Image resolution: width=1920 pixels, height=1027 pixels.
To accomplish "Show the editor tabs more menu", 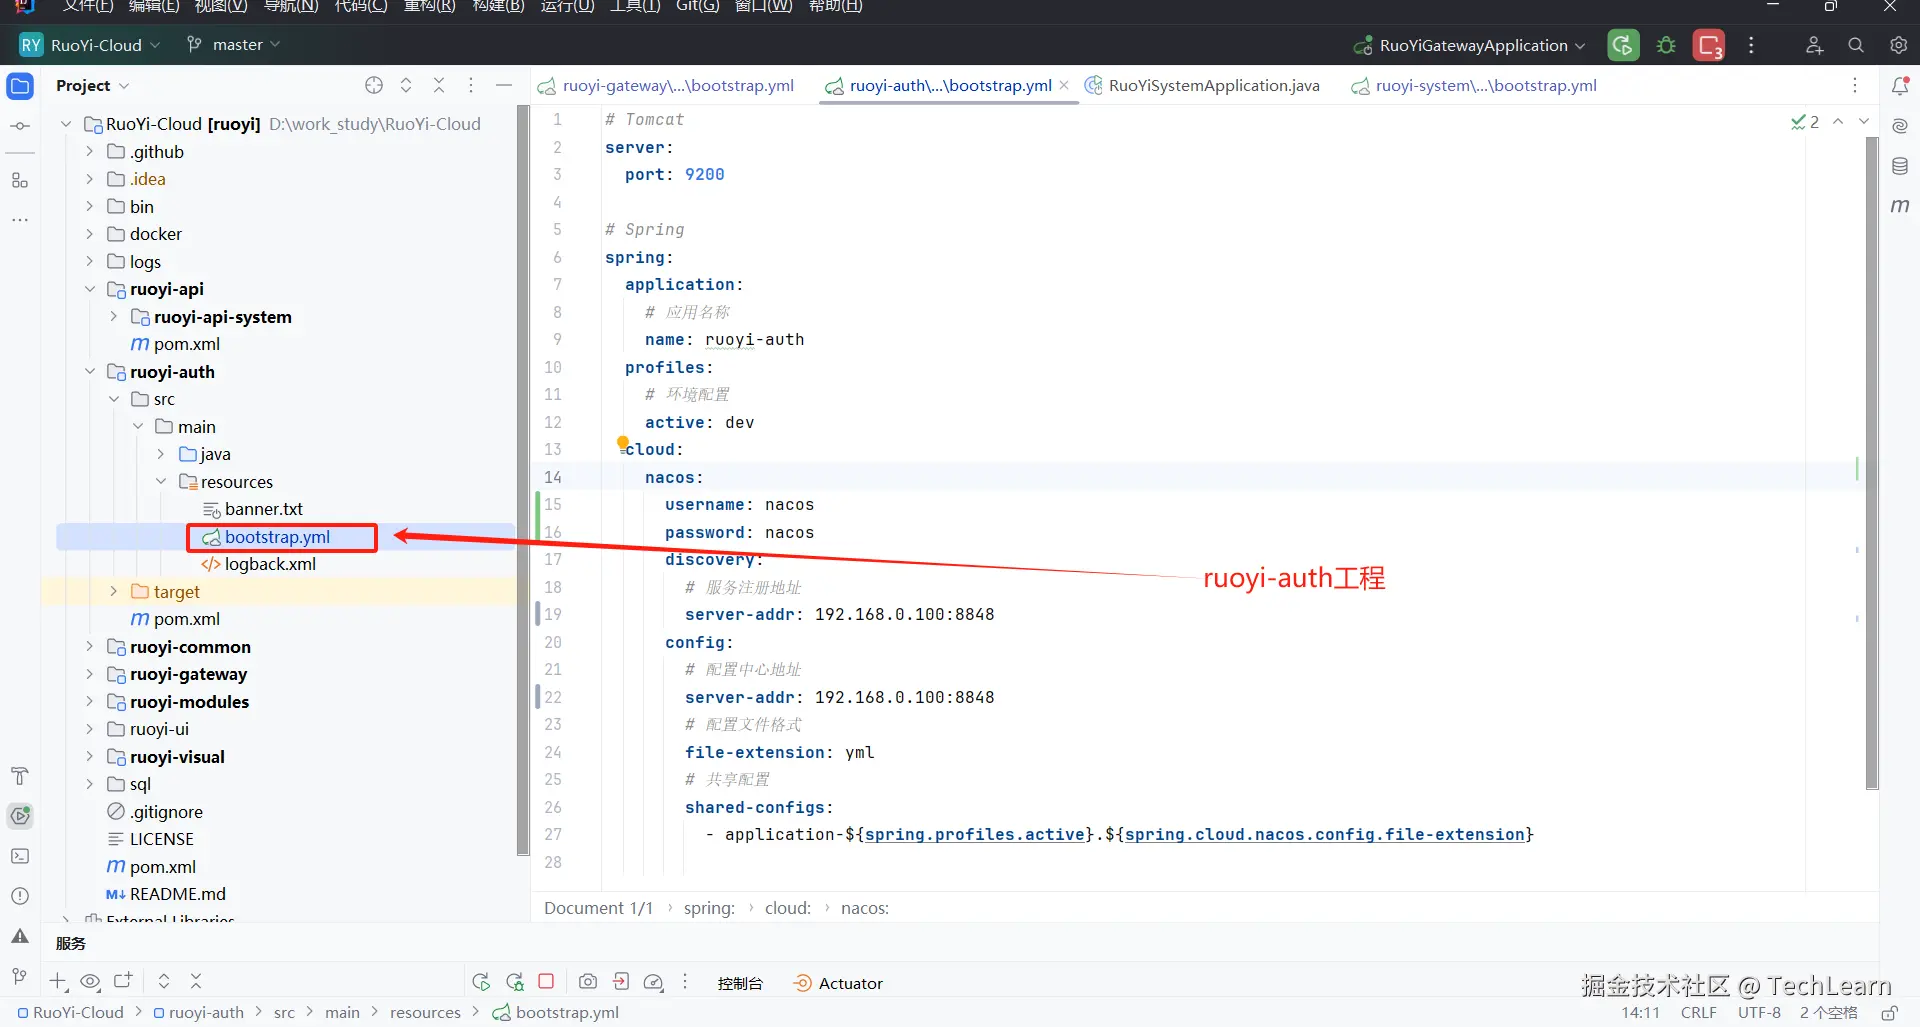I will pyautogui.click(x=1855, y=86).
